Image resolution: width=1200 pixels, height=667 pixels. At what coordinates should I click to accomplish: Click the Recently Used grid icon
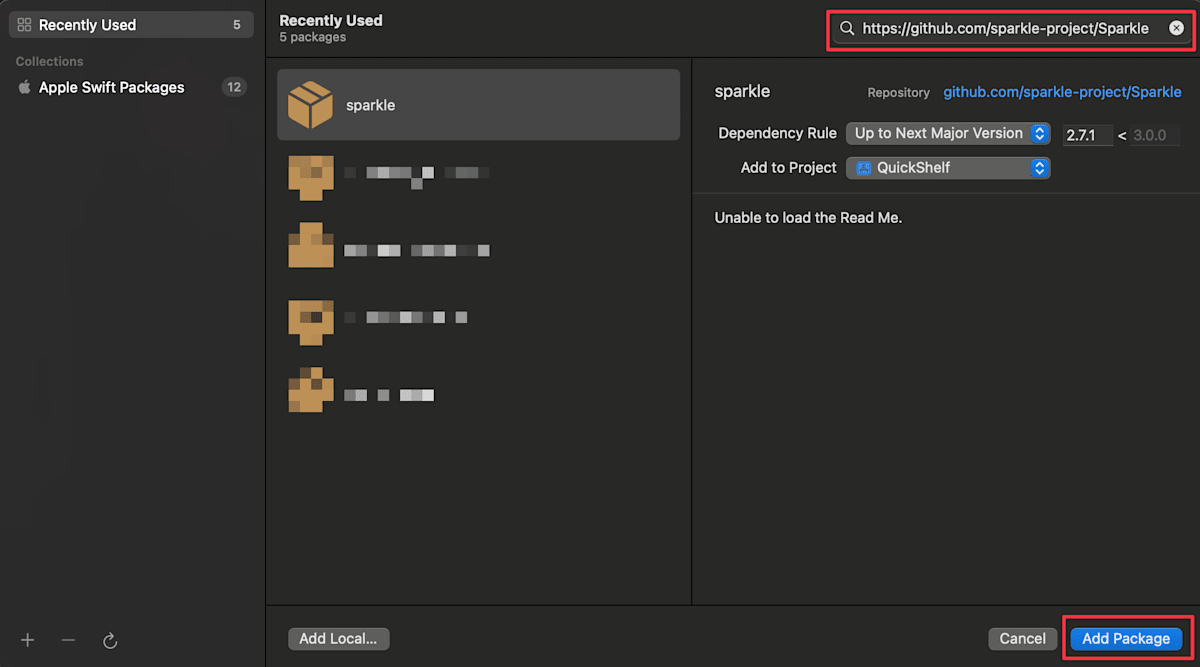[x=25, y=25]
